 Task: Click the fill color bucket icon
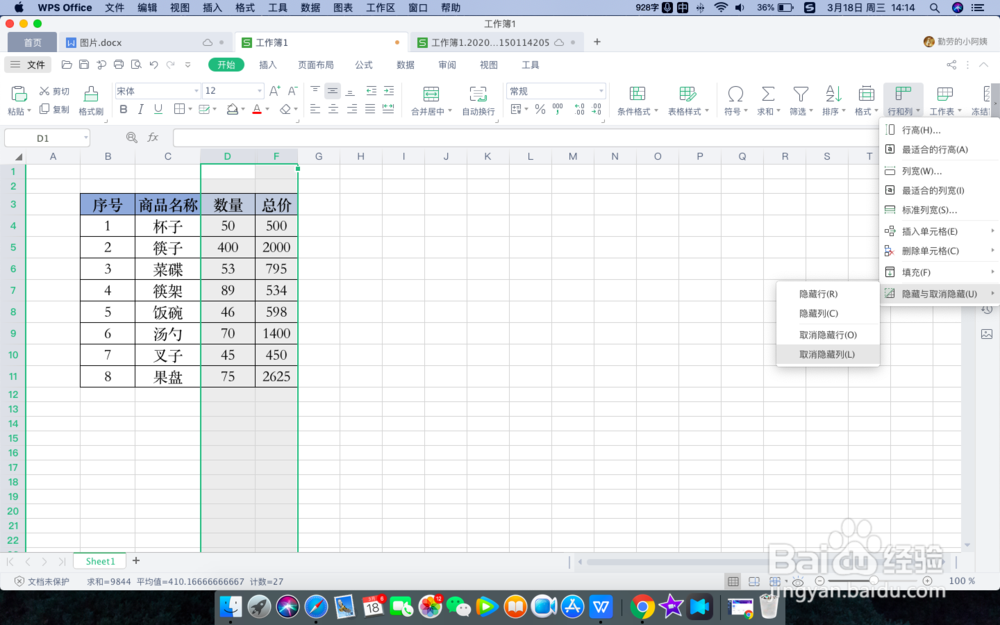[233, 109]
